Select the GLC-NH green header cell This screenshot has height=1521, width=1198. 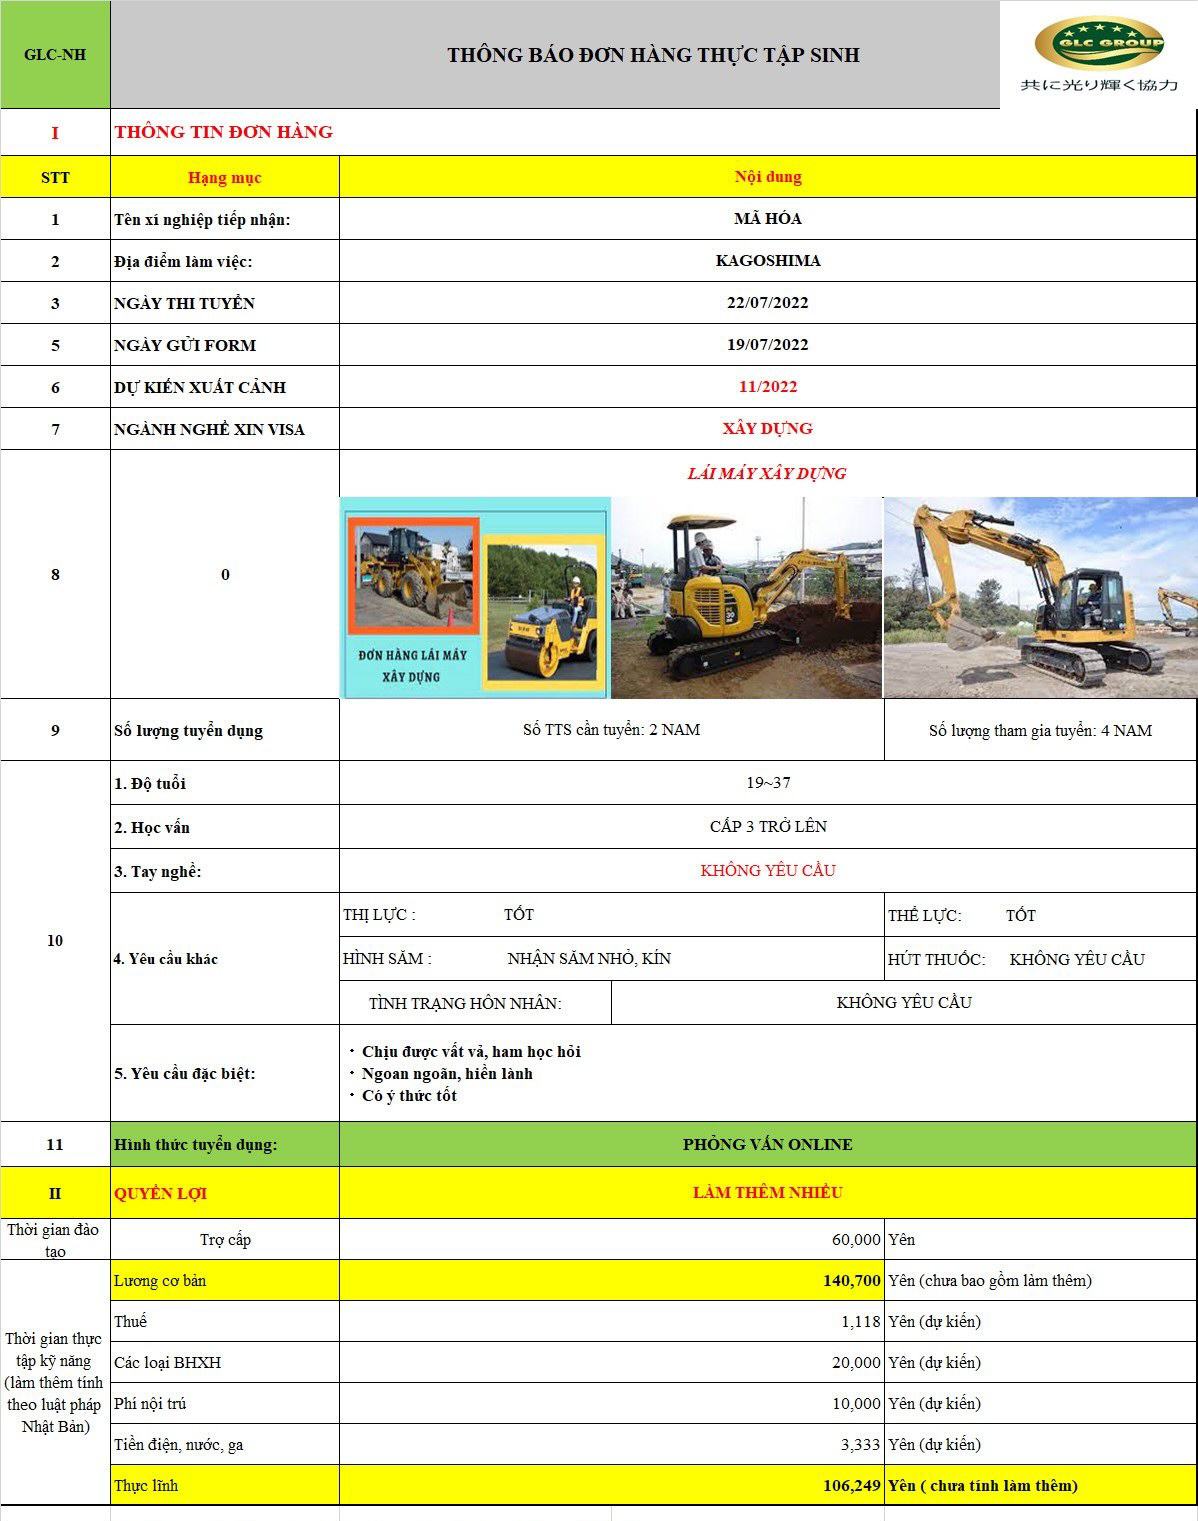click(55, 55)
